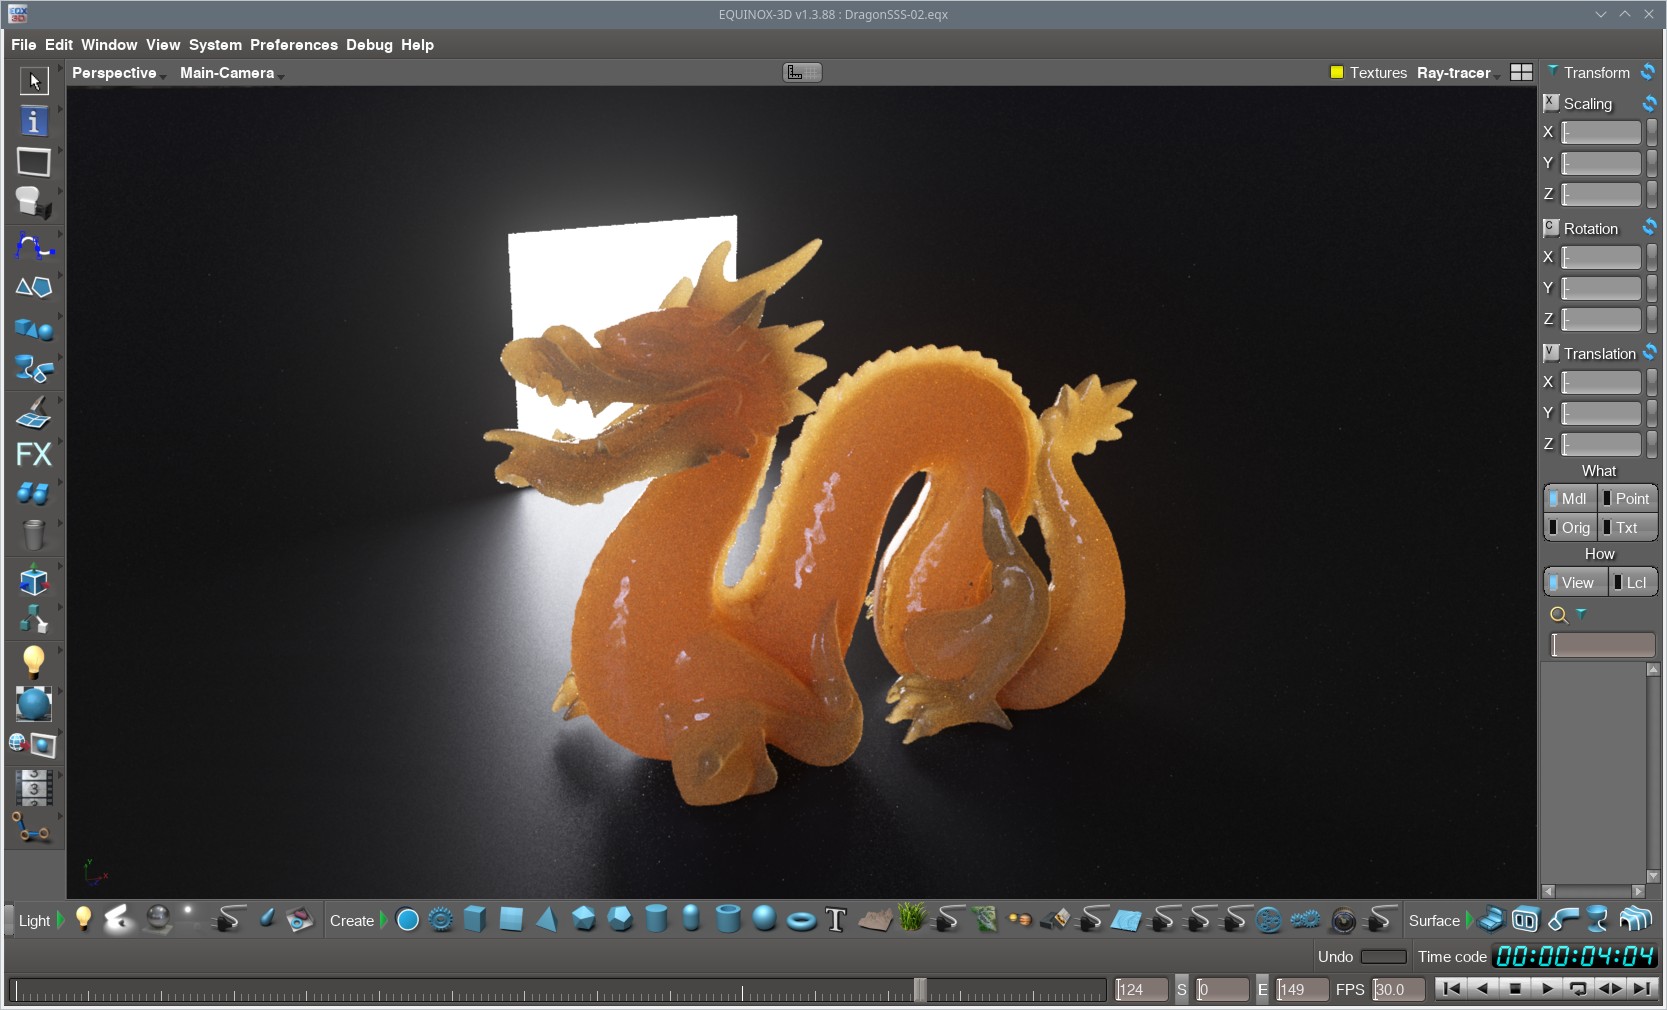The width and height of the screenshot is (1667, 1010).
Task: Open the Ray-tracer render mode dropdown
Action: (1456, 73)
